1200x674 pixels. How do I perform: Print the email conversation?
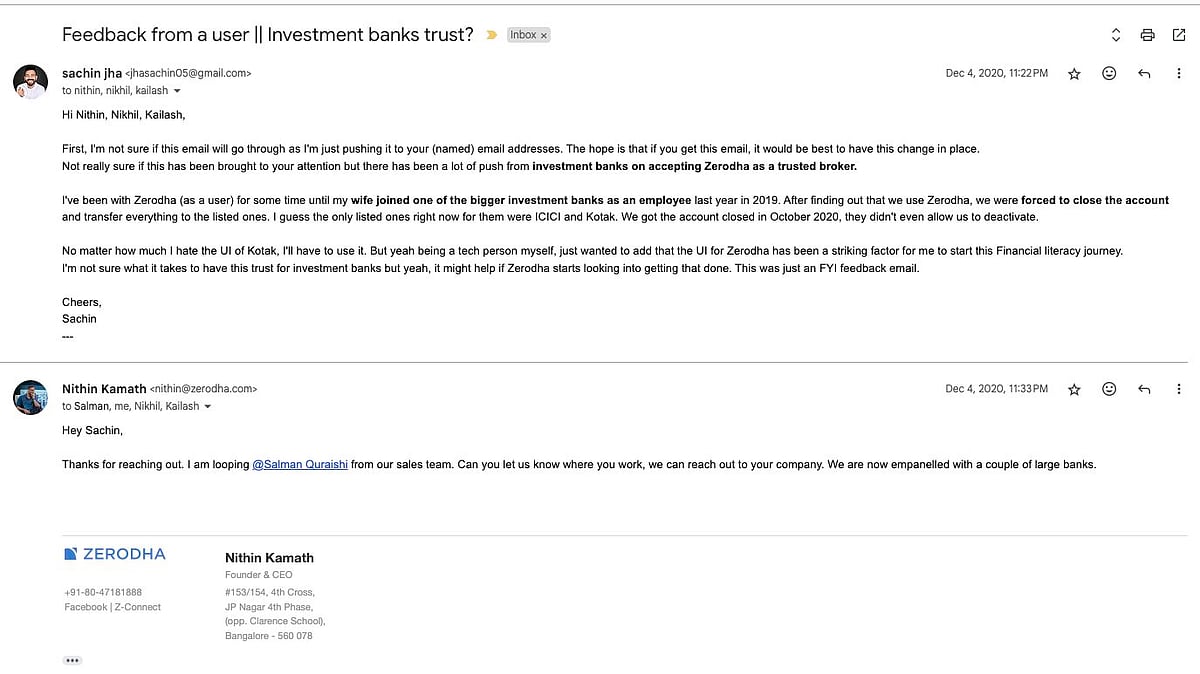(x=1147, y=35)
